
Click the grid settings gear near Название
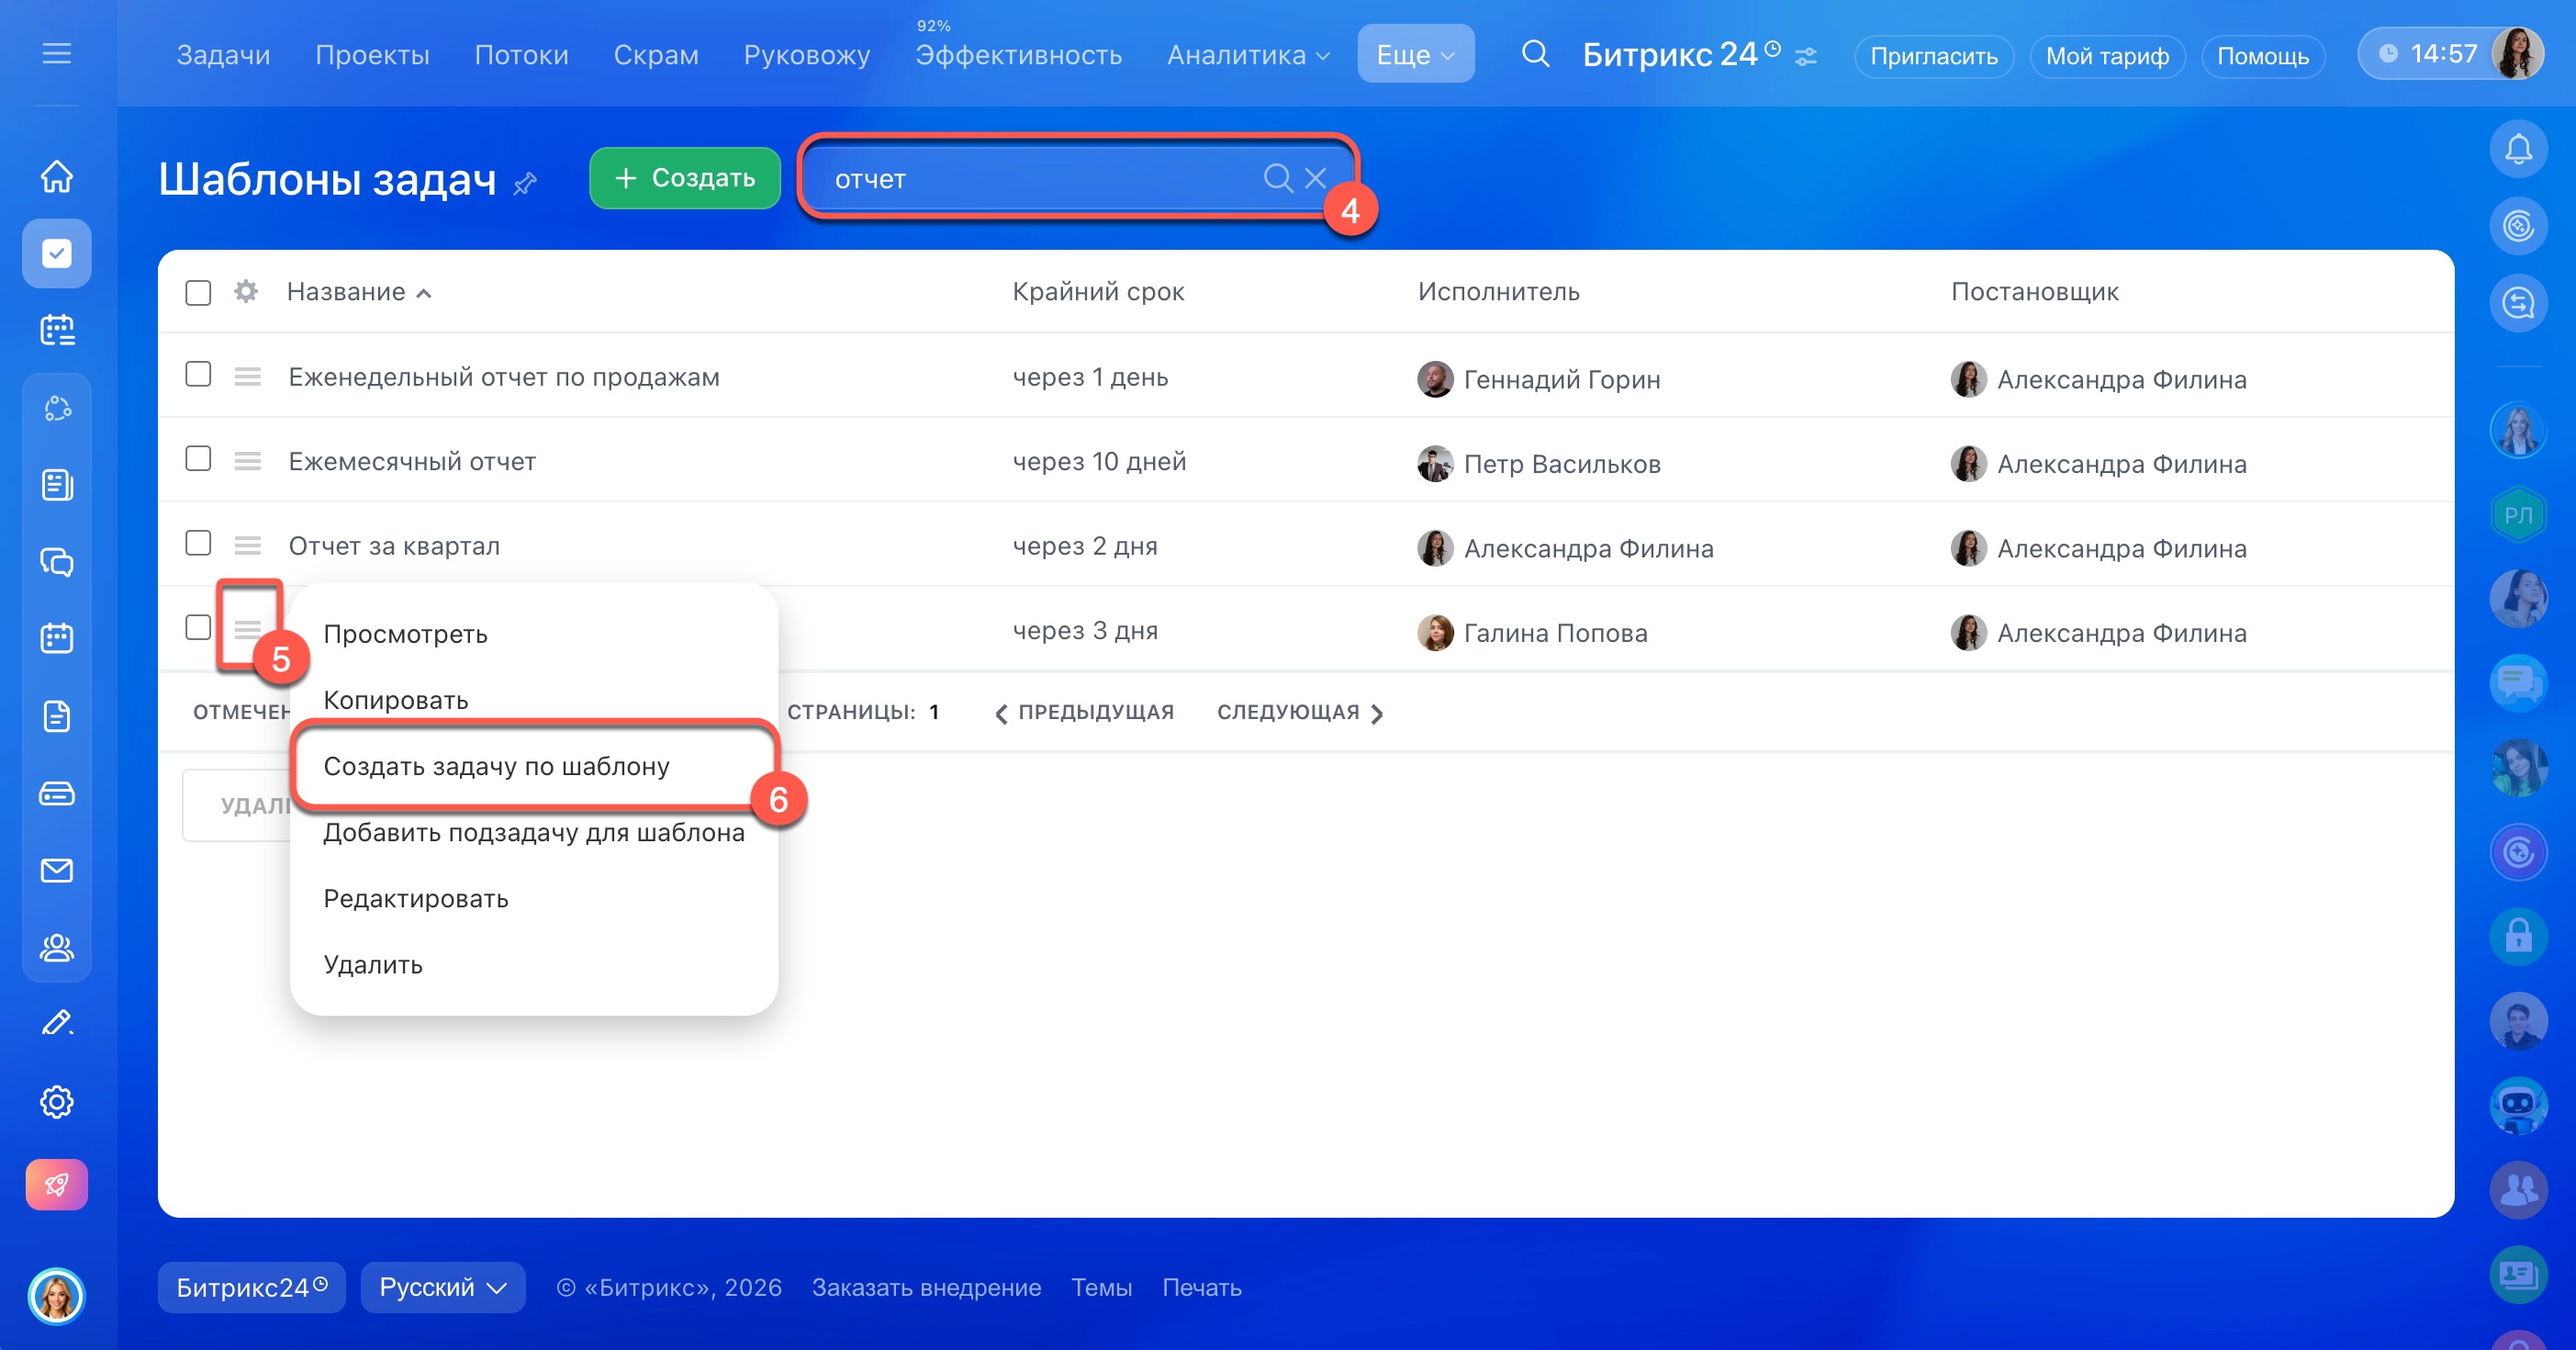point(246,291)
